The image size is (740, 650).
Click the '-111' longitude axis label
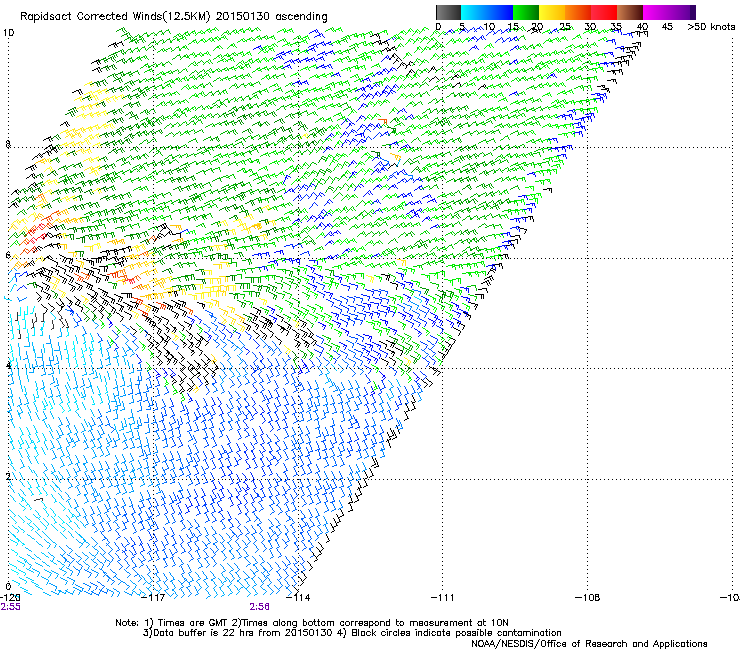tap(443, 598)
